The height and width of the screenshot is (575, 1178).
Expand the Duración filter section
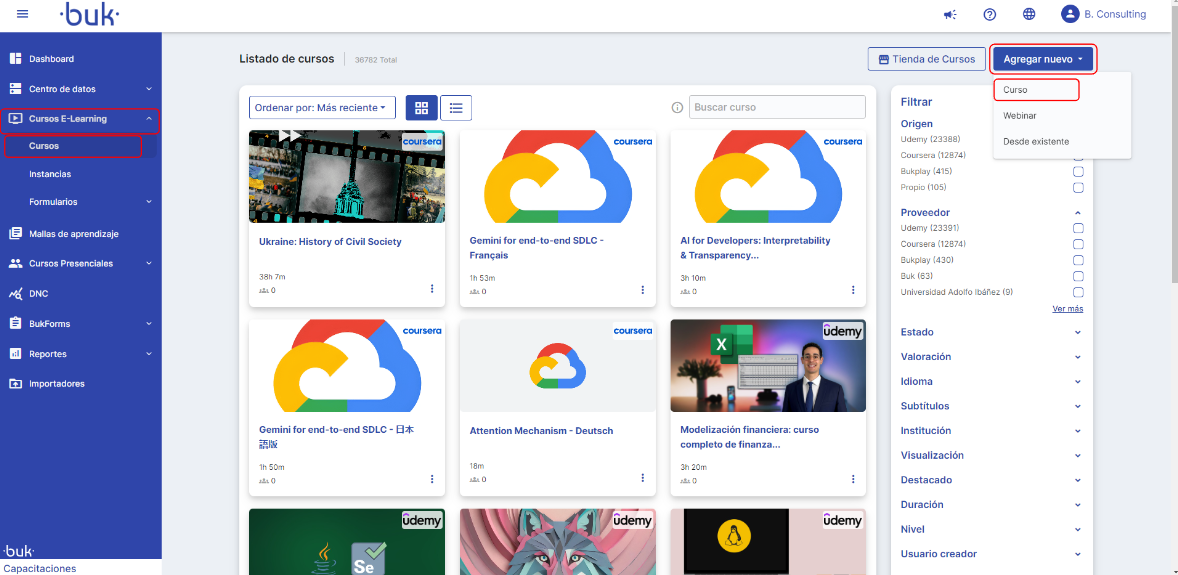click(x=1077, y=504)
